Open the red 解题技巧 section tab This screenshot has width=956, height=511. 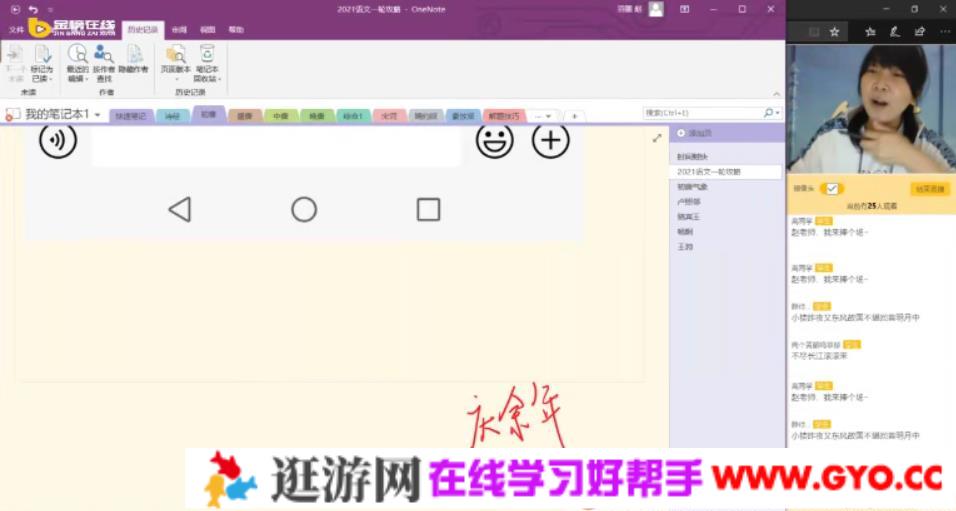(x=504, y=116)
